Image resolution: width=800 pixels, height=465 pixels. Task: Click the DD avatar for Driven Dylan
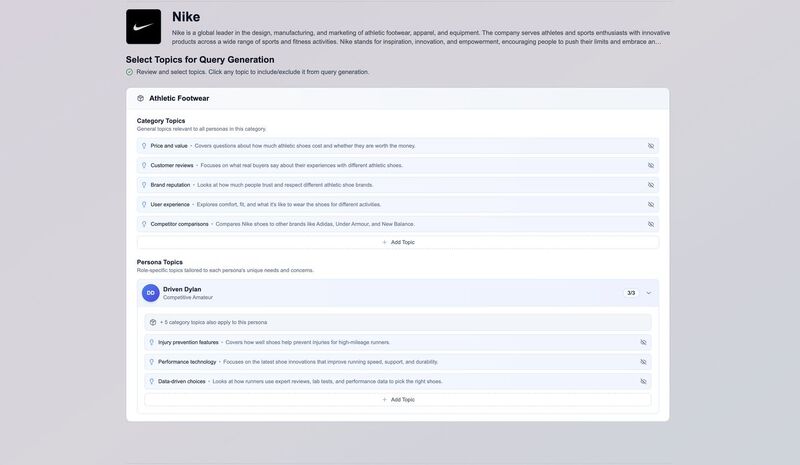pos(151,293)
